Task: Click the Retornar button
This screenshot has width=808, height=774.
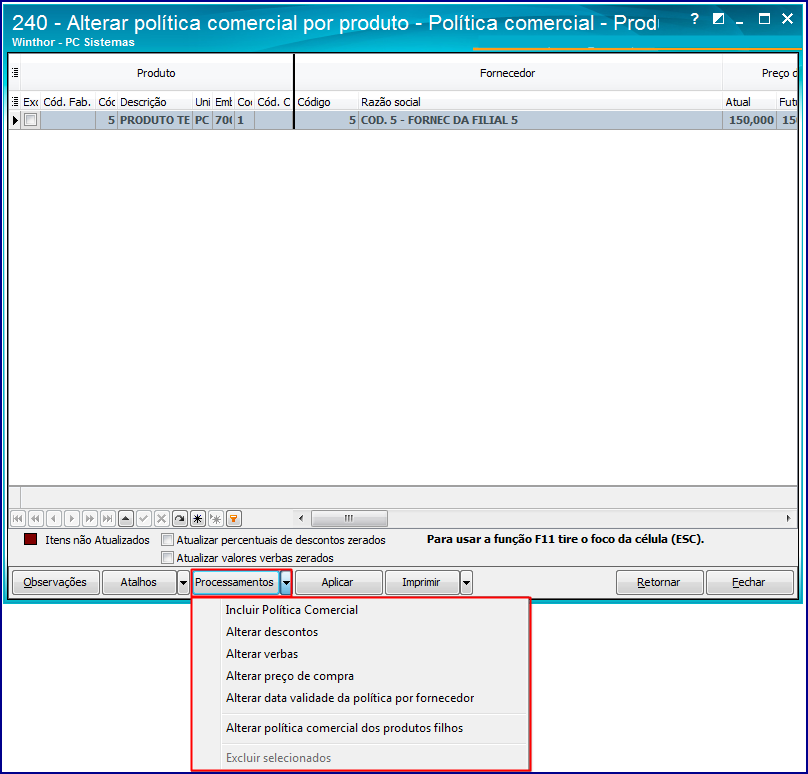Action: pos(660,582)
